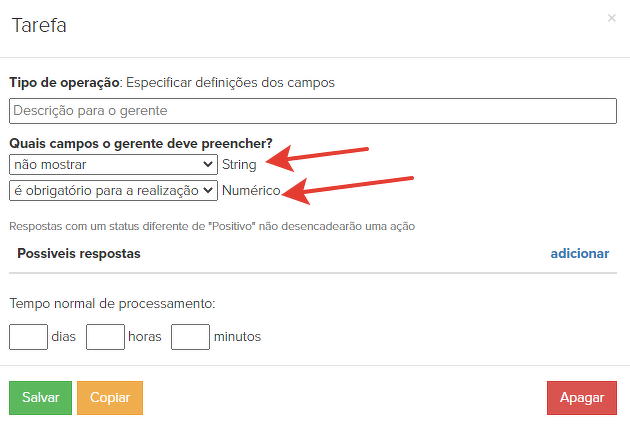The height and width of the screenshot is (426, 630).
Task: Expand the 'é obrigatório para a realização' dropdown
Action: [113, 189]
